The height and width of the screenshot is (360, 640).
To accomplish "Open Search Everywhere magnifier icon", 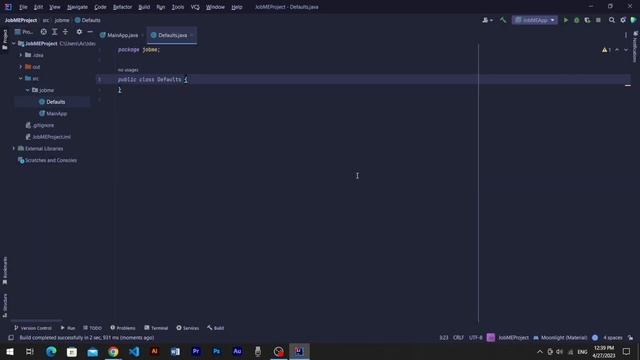I will (x=611, y=20).
